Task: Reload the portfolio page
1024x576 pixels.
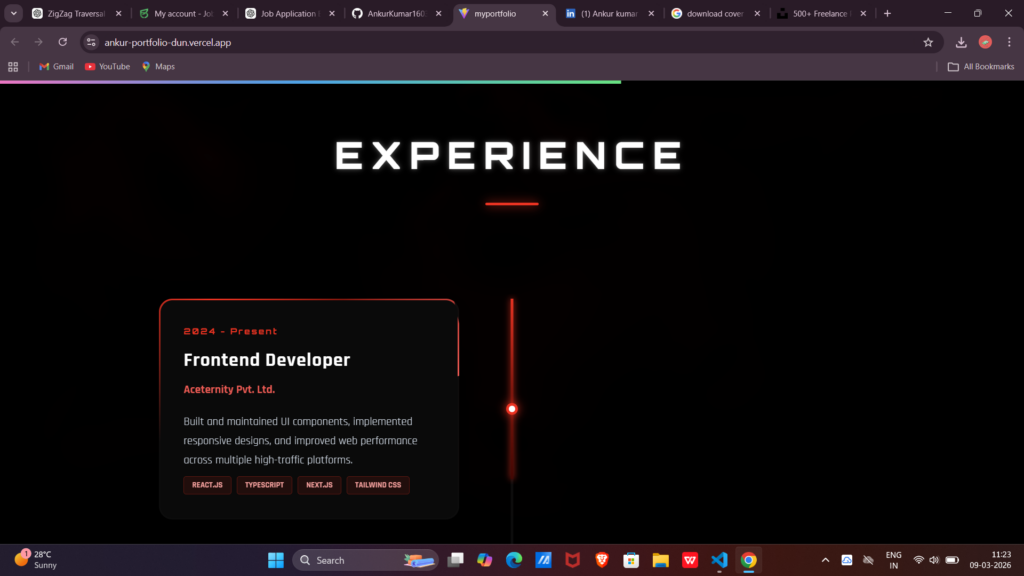Action: tap(63, 42)
